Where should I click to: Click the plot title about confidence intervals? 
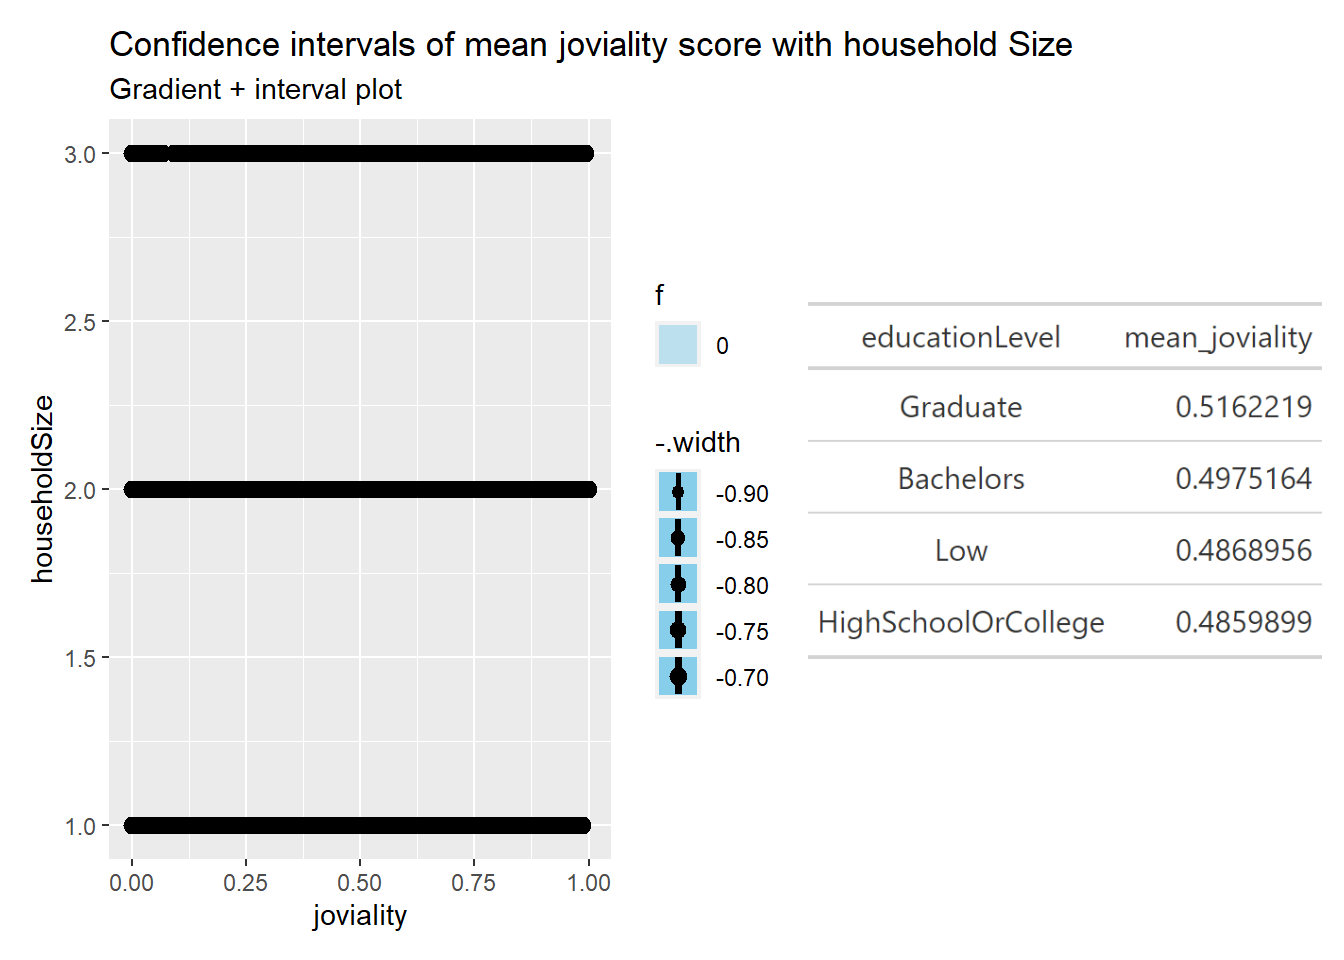[x=590, y=45]
